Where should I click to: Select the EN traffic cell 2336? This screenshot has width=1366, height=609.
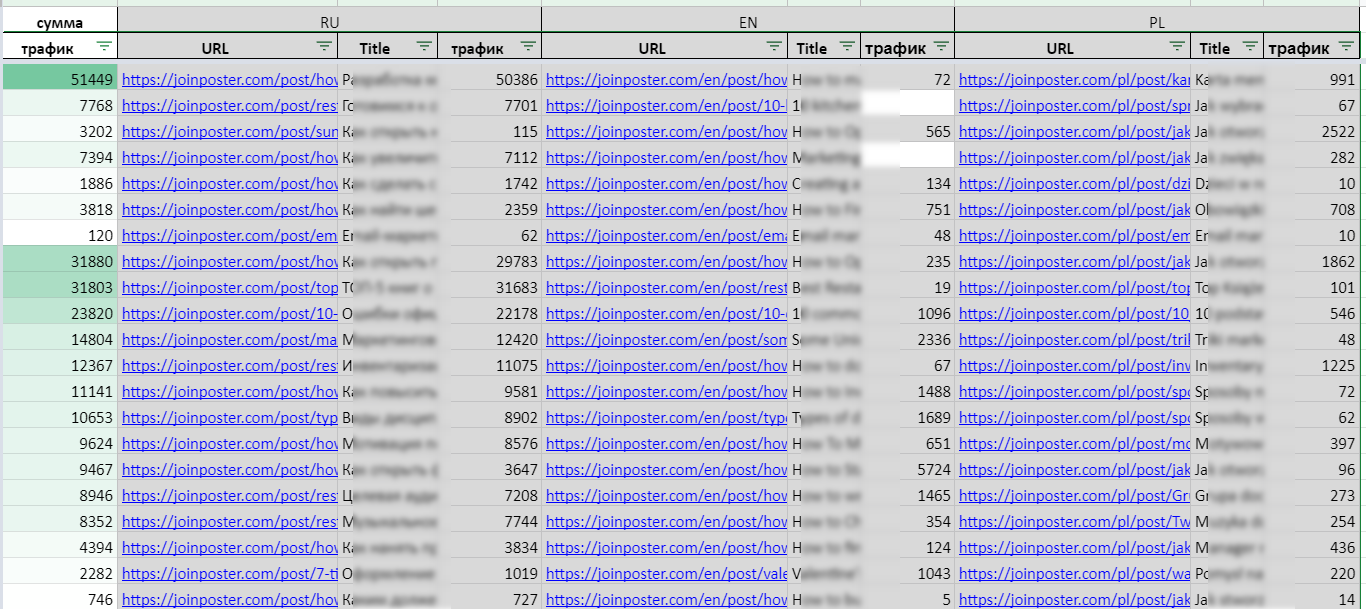[x=907, y=339]
